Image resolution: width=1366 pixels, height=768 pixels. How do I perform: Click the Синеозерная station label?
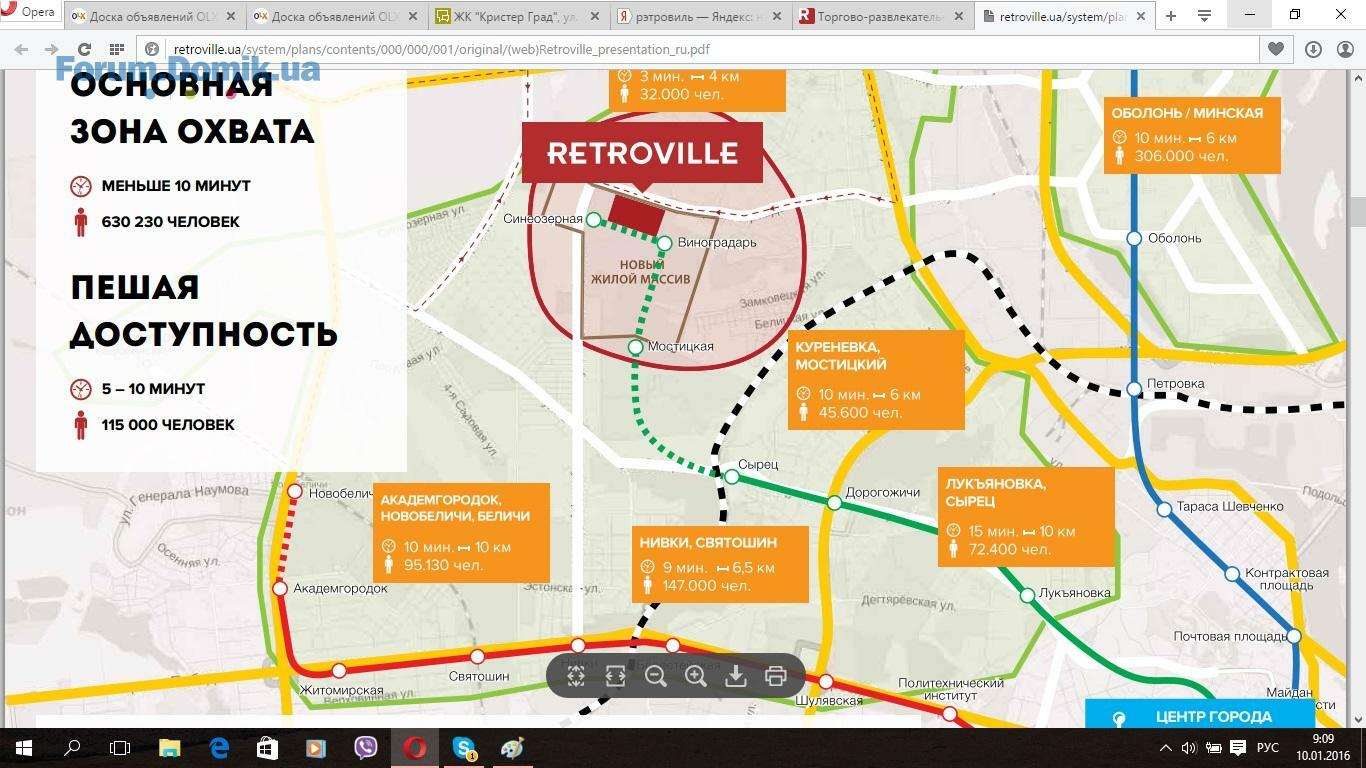point(543,219)
